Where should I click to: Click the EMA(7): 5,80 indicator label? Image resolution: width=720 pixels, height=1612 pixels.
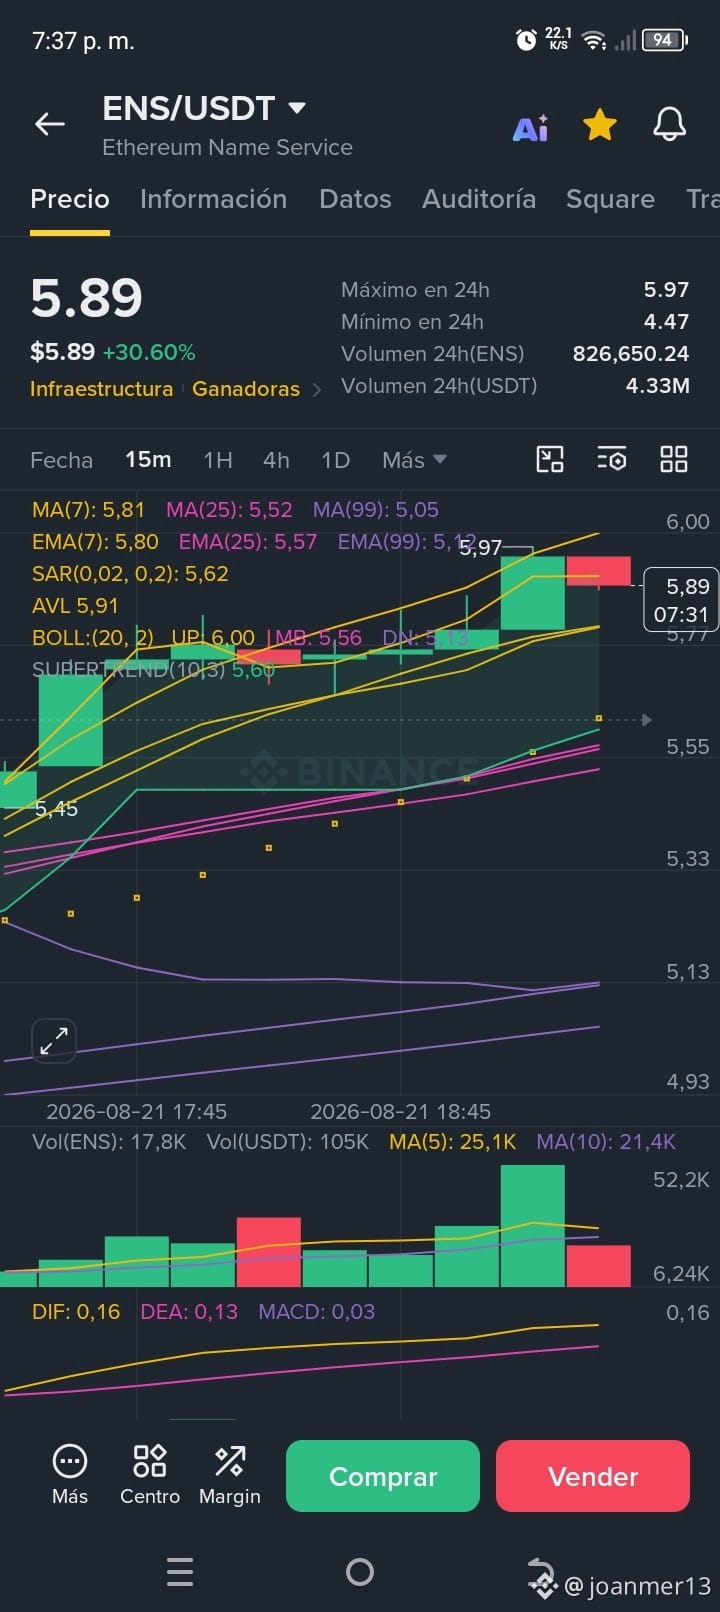[95, 541]
